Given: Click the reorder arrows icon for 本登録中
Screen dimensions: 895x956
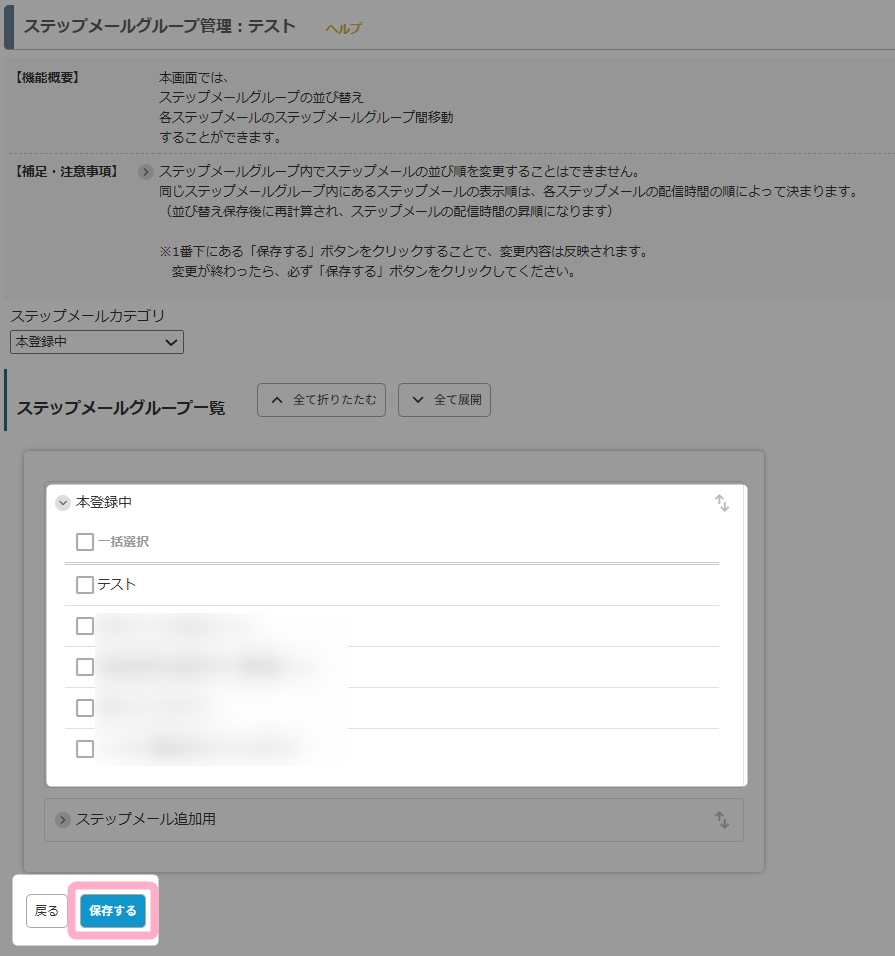Looking at the screenshot, I should (x=721, y=503).
